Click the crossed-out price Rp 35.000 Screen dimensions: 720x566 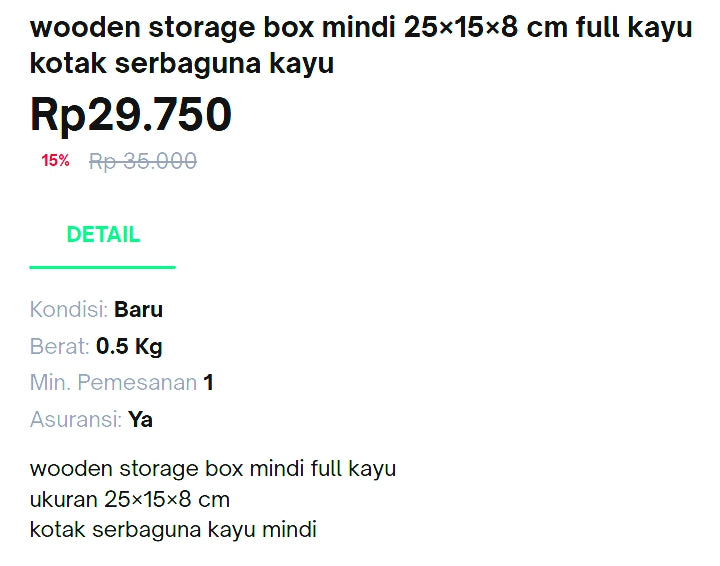pyautogui.click(x=143, y=161)
